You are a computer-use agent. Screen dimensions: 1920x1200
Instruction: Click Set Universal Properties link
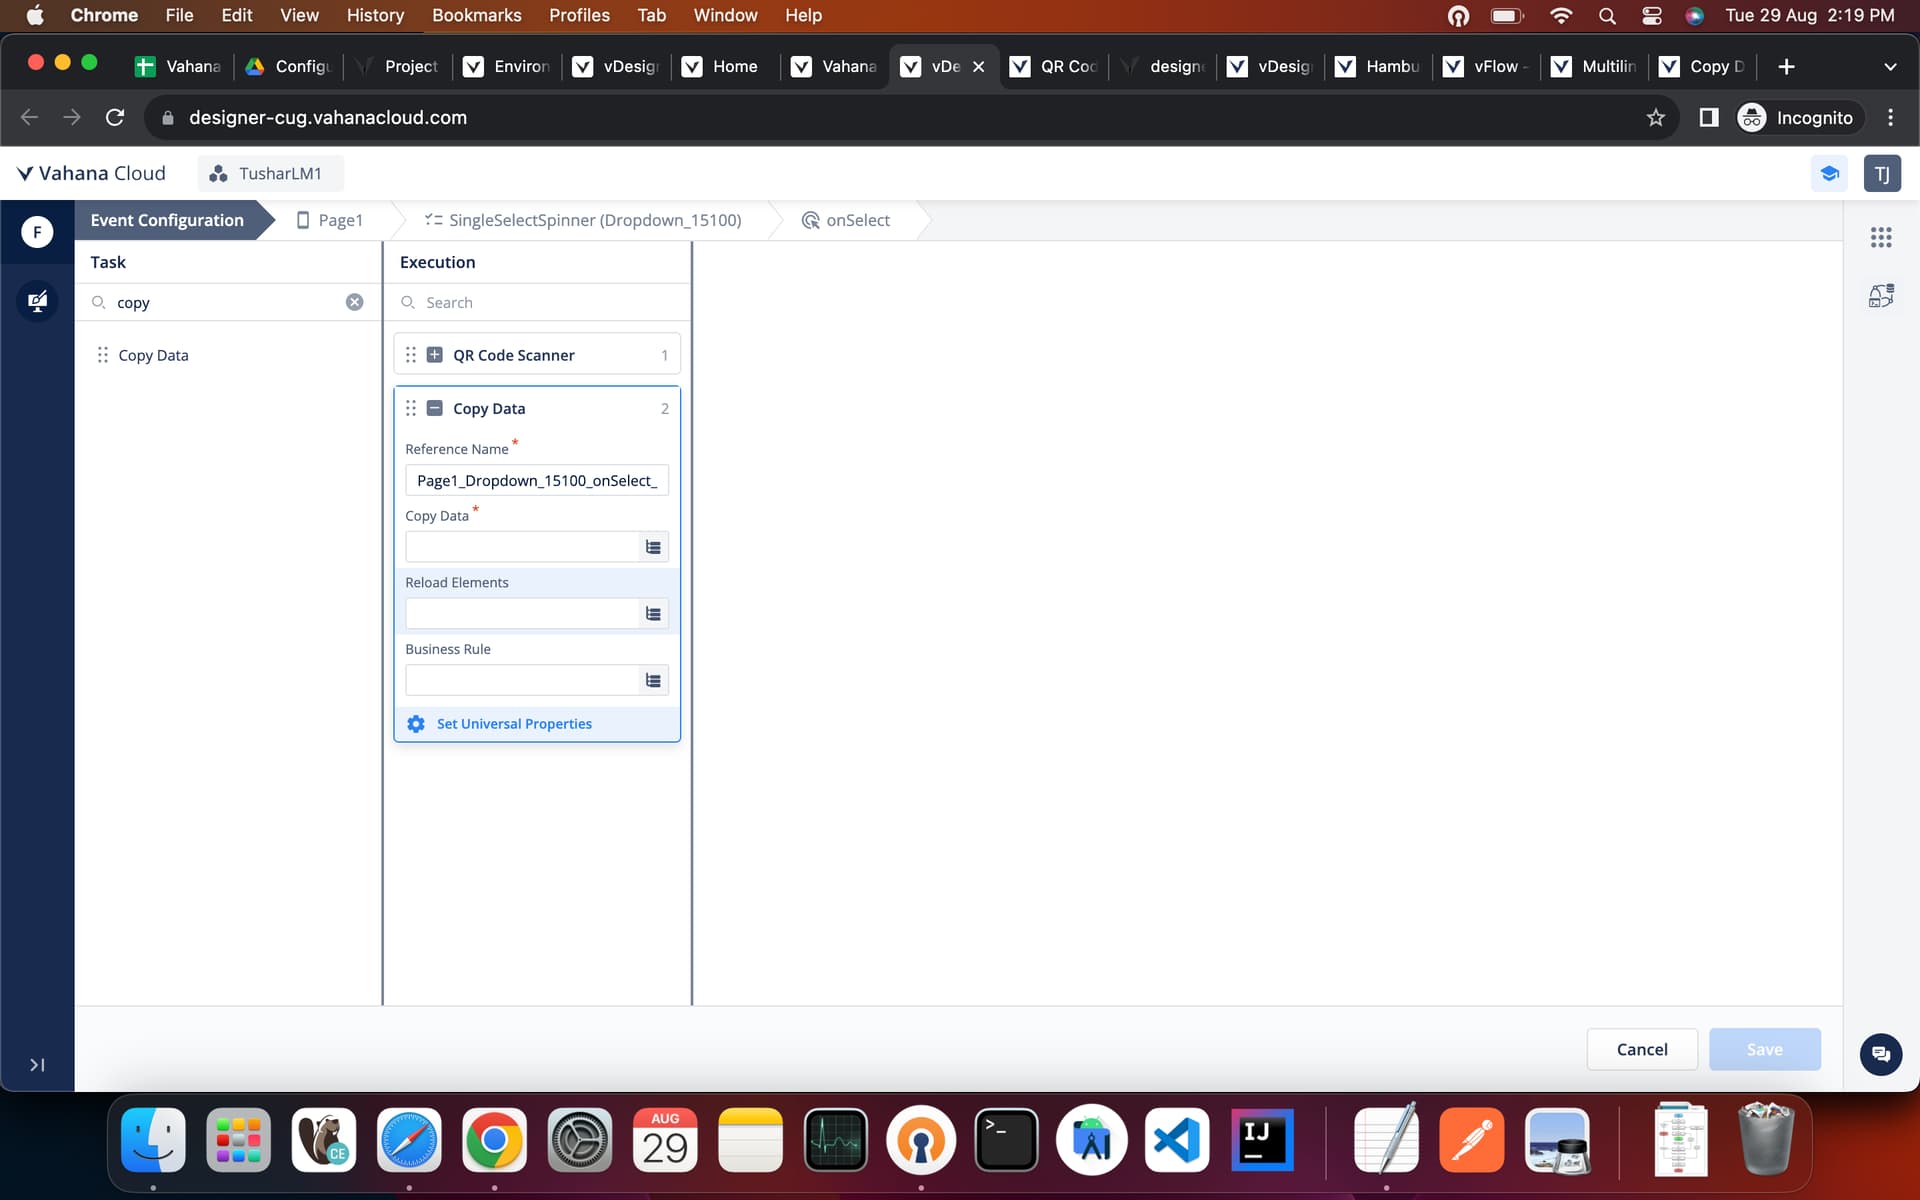coord(514,724)
